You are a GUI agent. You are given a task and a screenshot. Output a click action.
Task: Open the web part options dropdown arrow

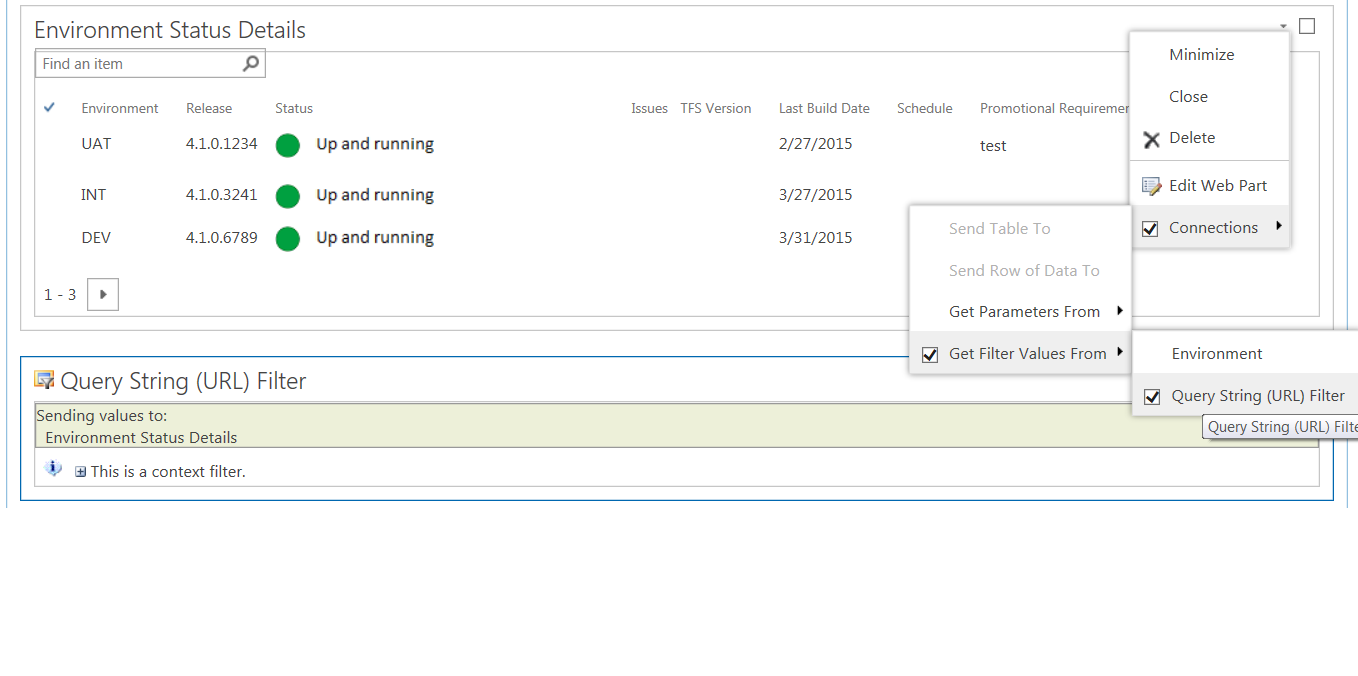pyautogui.click(x=1283, y=25)
